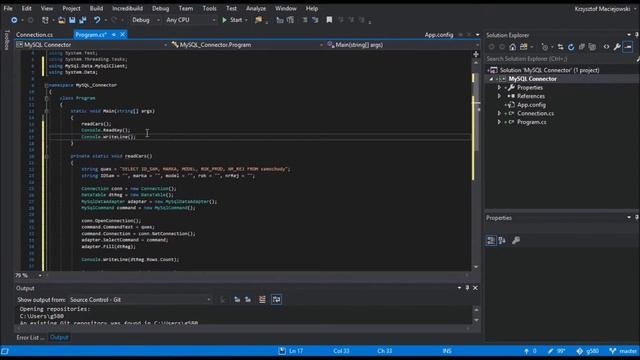
Task: Expand the Connection.cs tree node
Action: click(499, 113)
